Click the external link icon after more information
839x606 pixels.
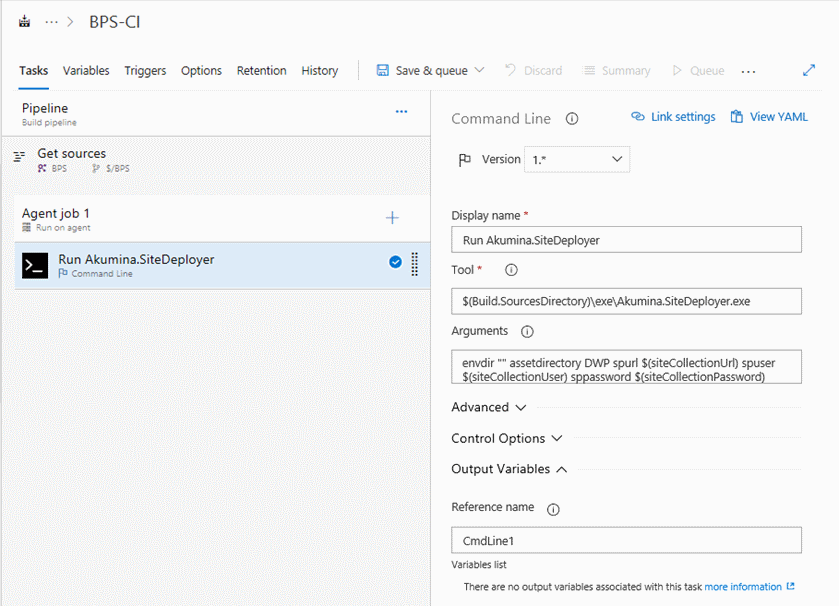tap(790, 586)
